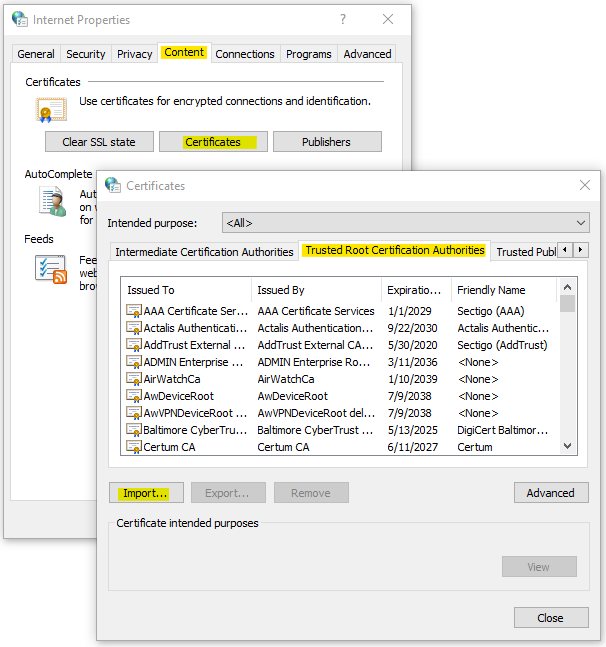Close the Certificates dialog with Close button

[550, 618]
